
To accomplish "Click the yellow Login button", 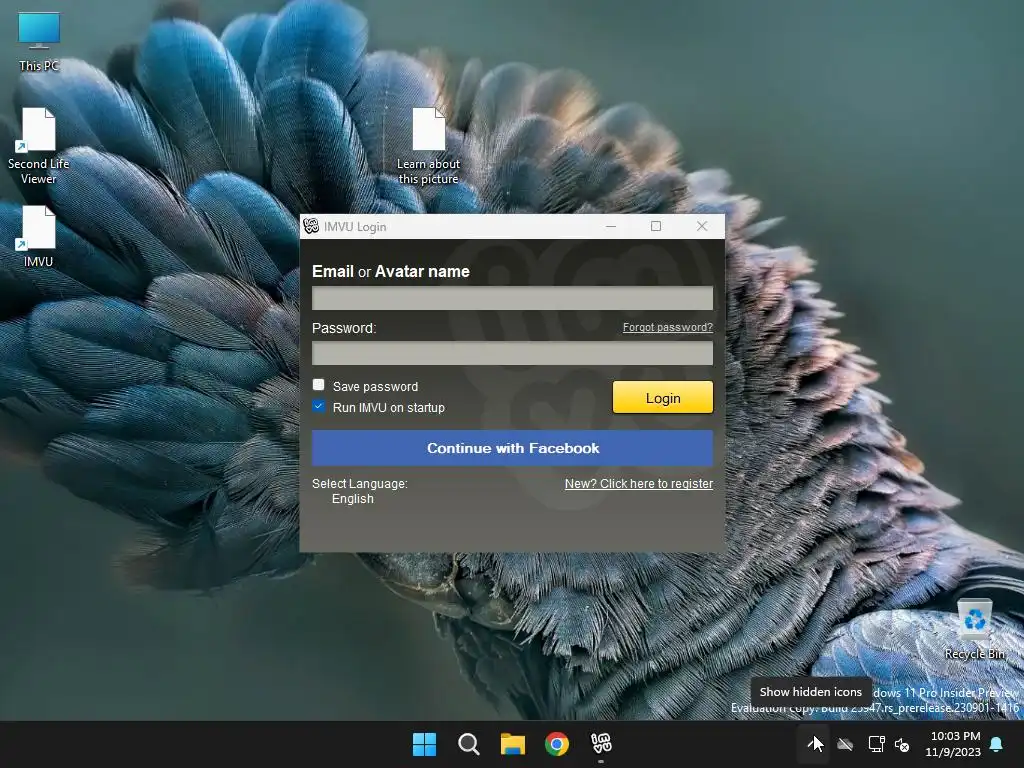I will [x=663, y=398].
